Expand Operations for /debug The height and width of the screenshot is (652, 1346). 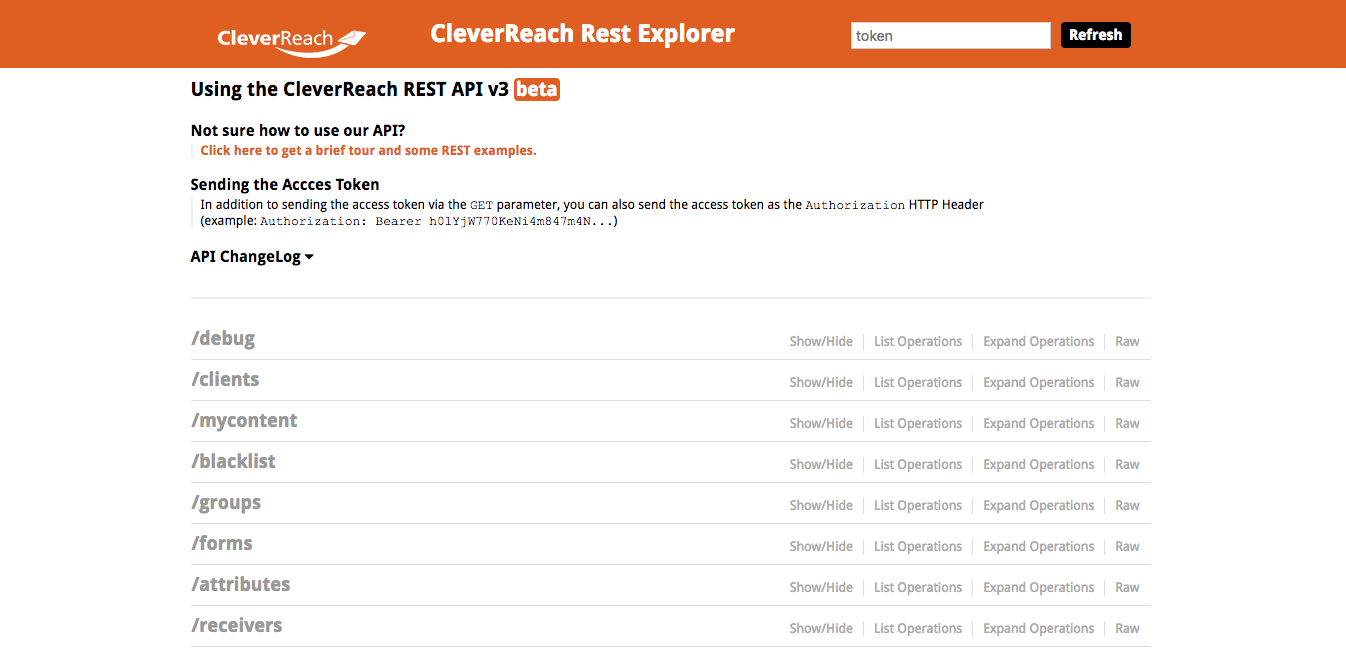[1039, 341]
